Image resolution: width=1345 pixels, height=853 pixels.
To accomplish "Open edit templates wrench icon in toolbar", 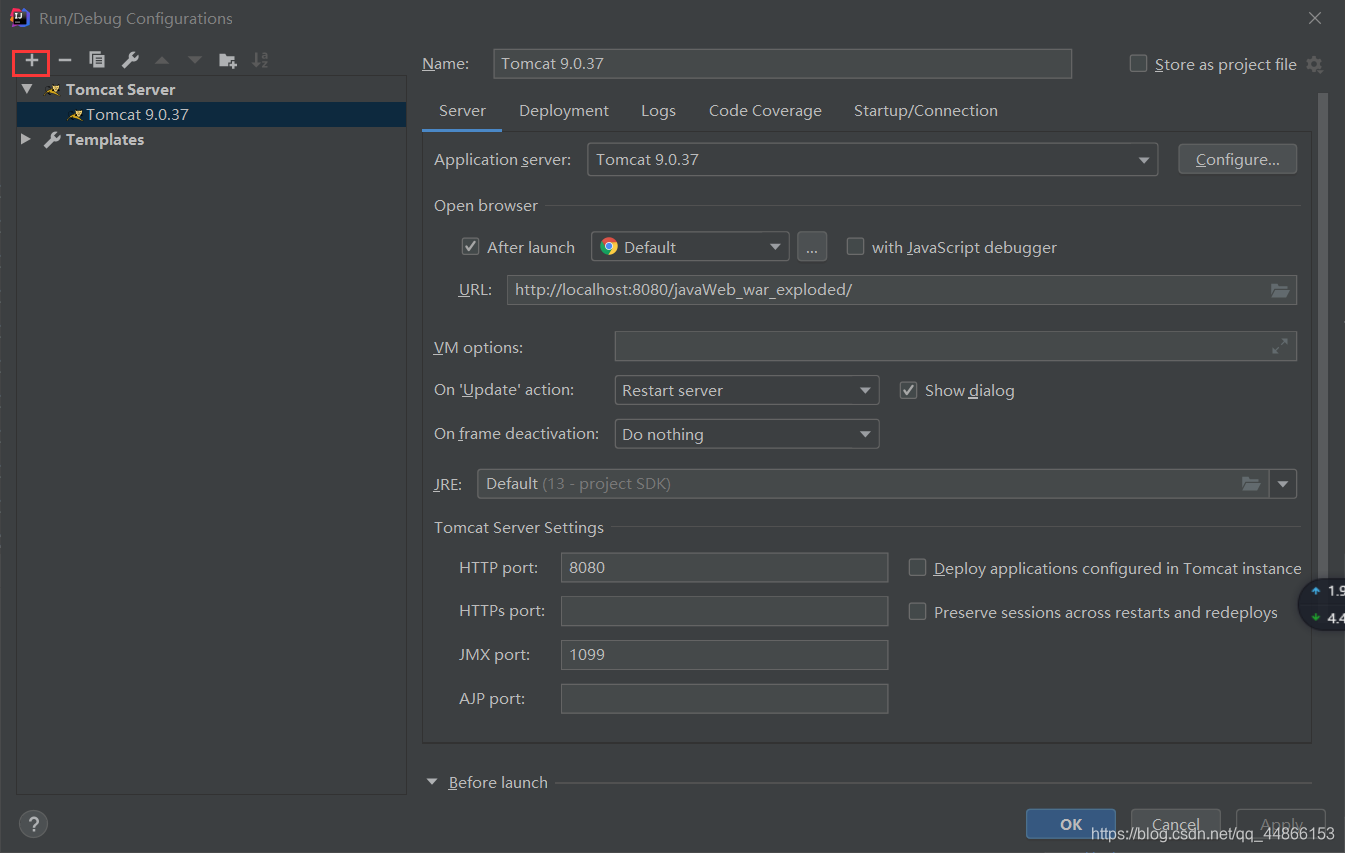I will click(x=130, y=61).
